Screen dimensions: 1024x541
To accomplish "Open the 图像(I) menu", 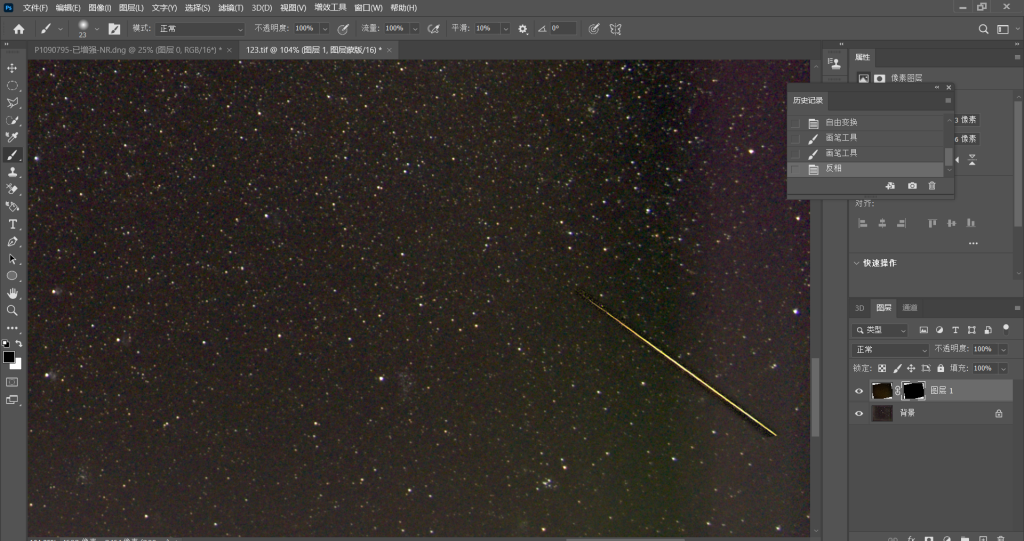I will coord(99,8).
